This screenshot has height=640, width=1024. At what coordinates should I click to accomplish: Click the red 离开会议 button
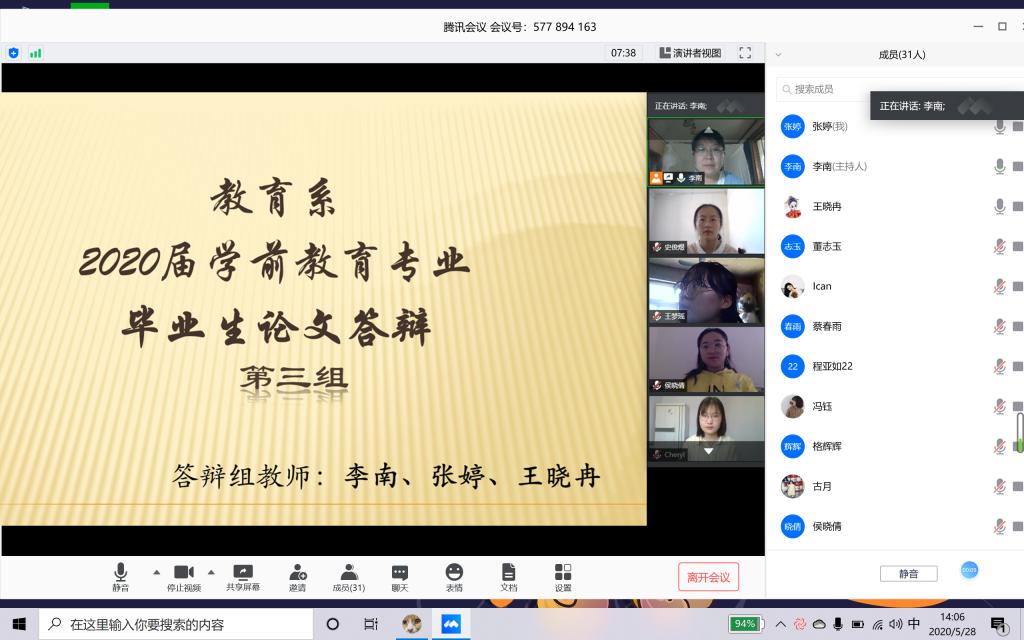[x=708, y=576]
